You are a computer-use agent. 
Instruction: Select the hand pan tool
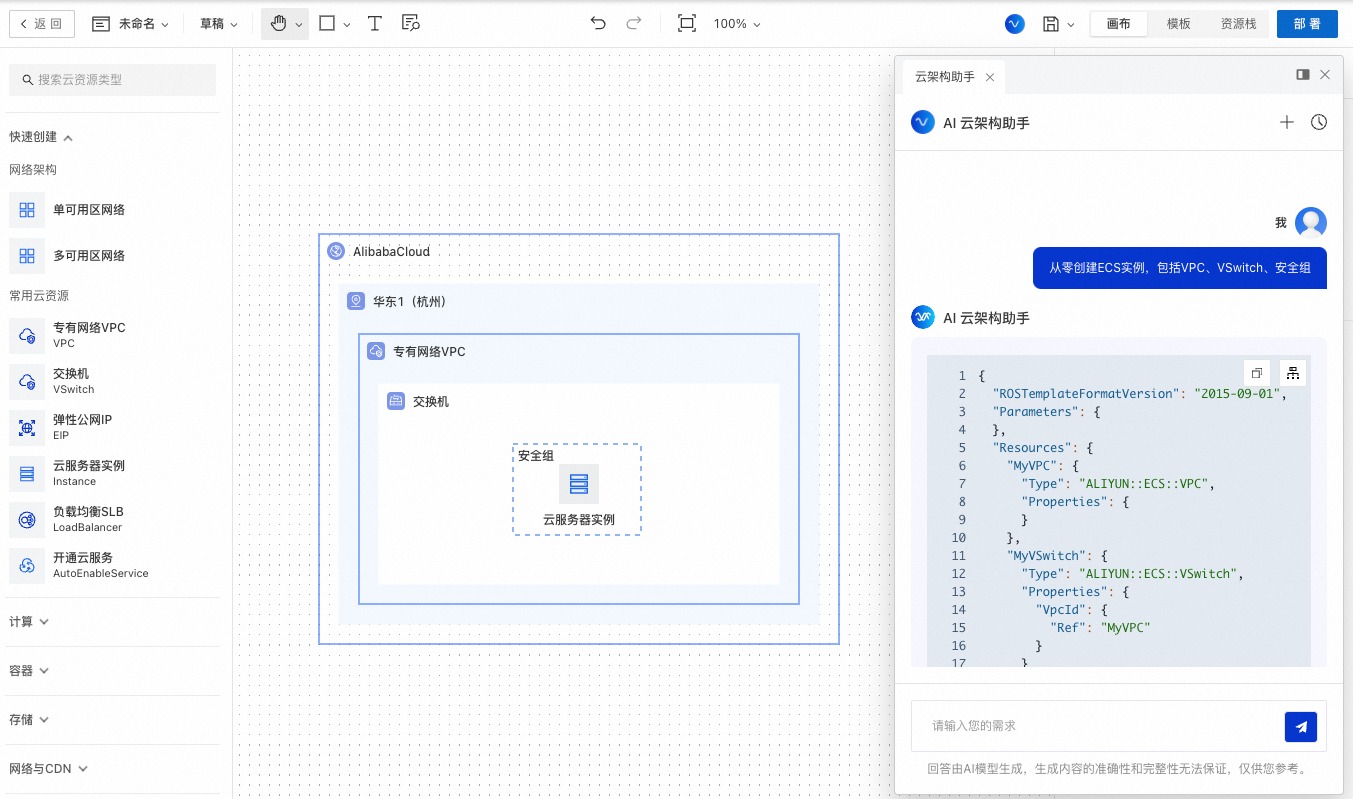pos(278,24)
